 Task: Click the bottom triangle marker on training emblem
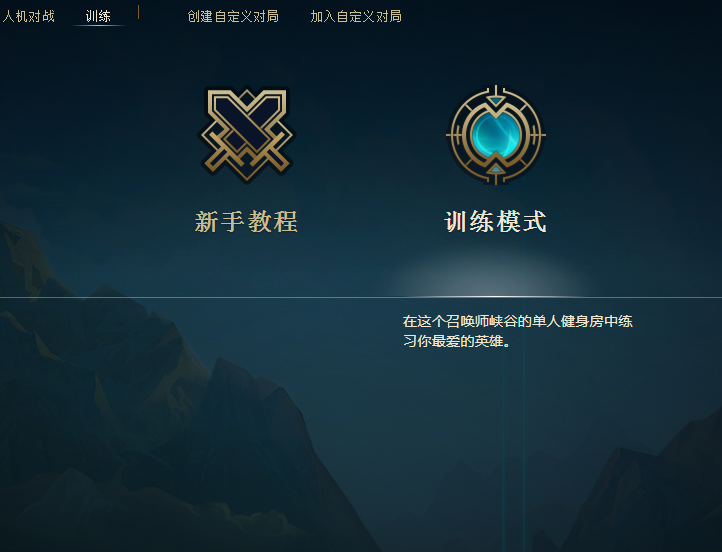pos(496,170)
